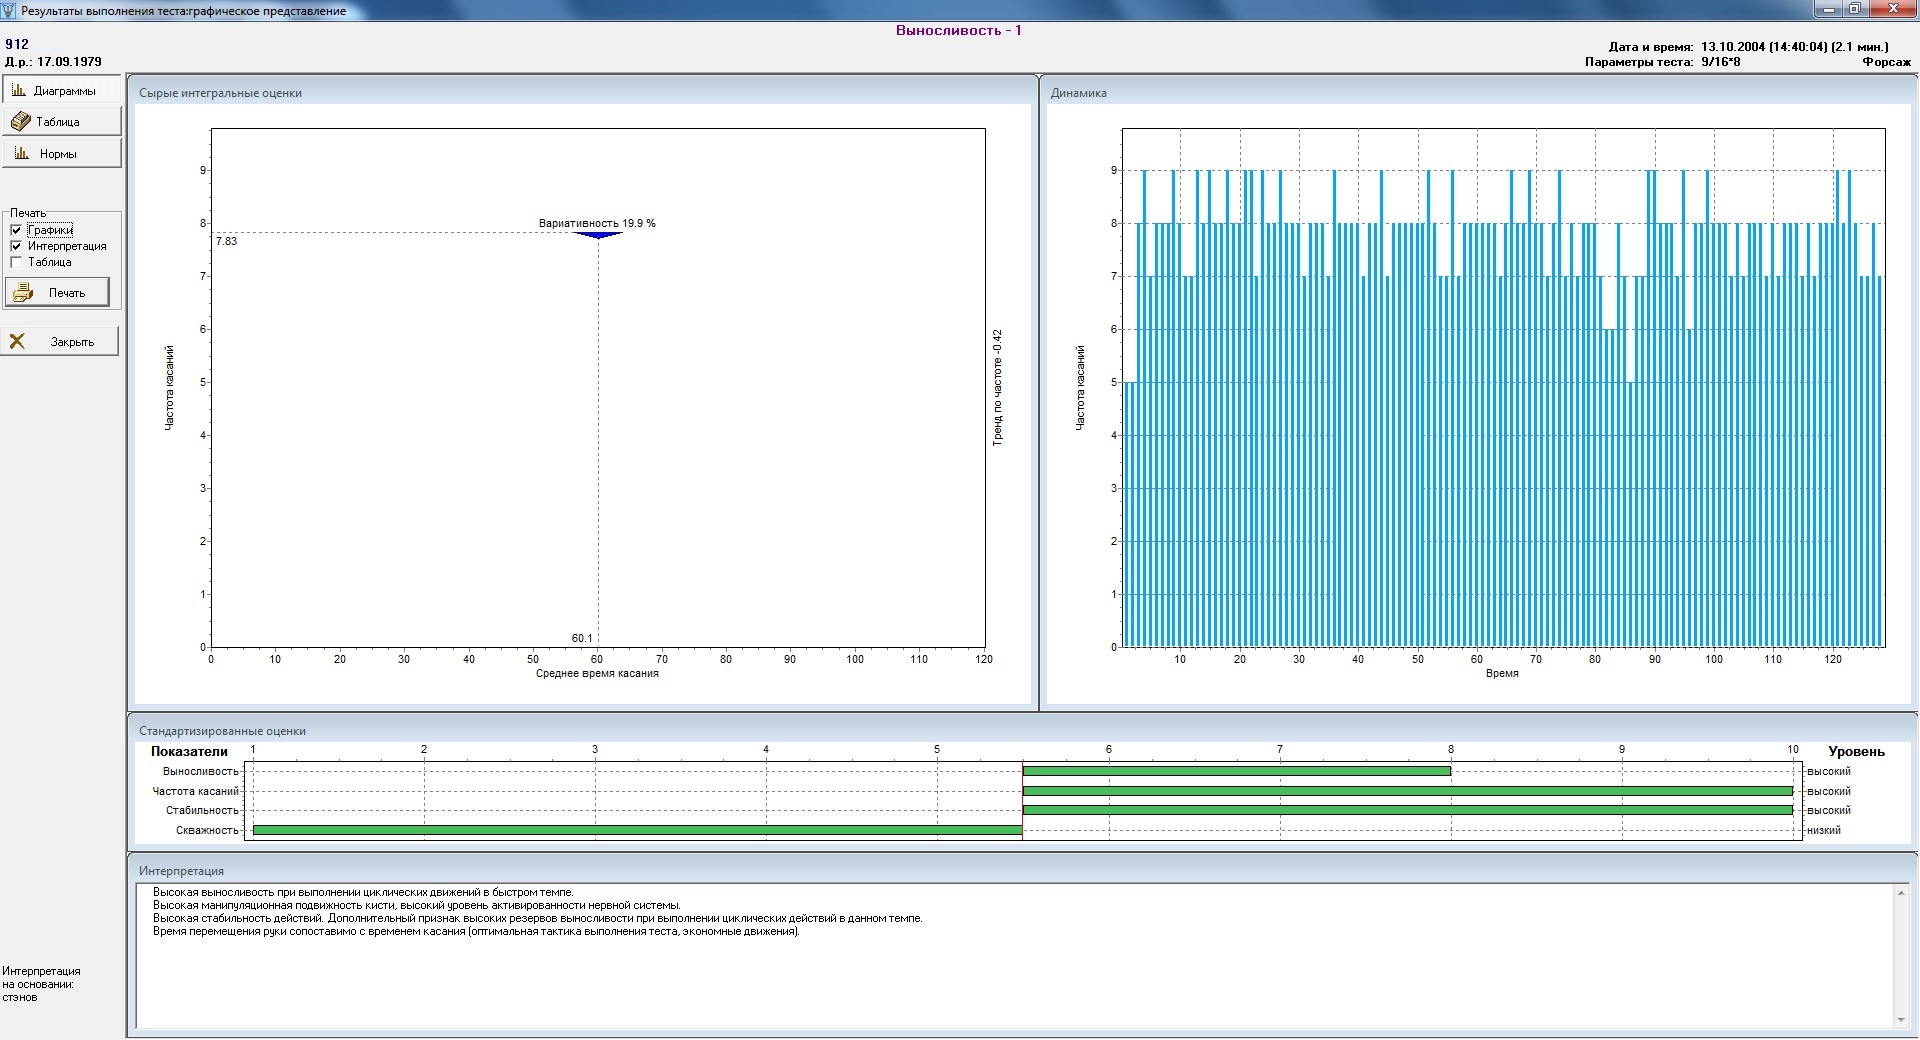This screenshot has height=1040, width=1920.
Task: Enable the Таблица print checkbox
Action: click(x=16, y=262)
